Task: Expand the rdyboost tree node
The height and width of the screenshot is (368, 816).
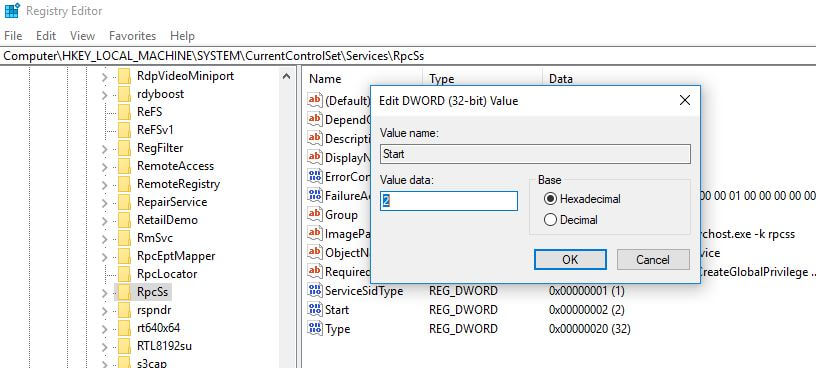Action: point(104,95)
